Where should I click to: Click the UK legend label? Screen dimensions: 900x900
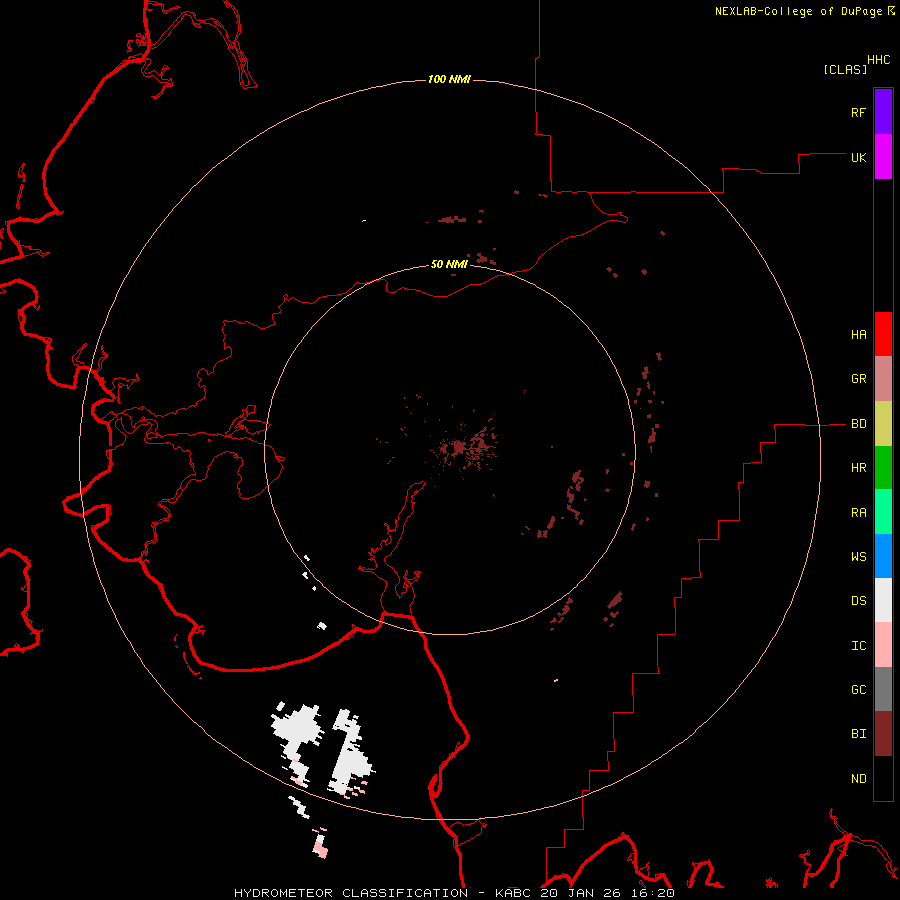pos(858,157)
